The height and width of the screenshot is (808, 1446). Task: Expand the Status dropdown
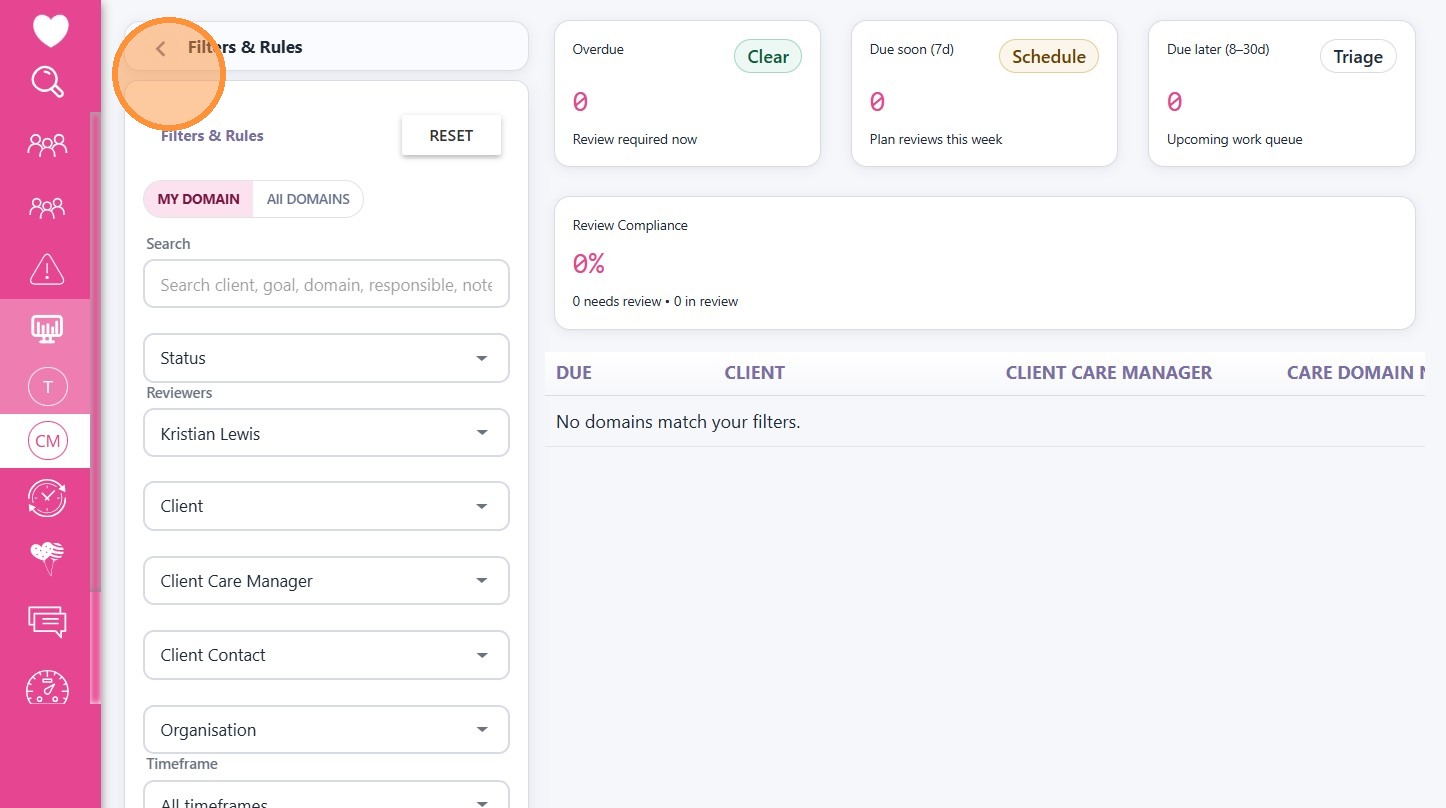coord(326,358)
